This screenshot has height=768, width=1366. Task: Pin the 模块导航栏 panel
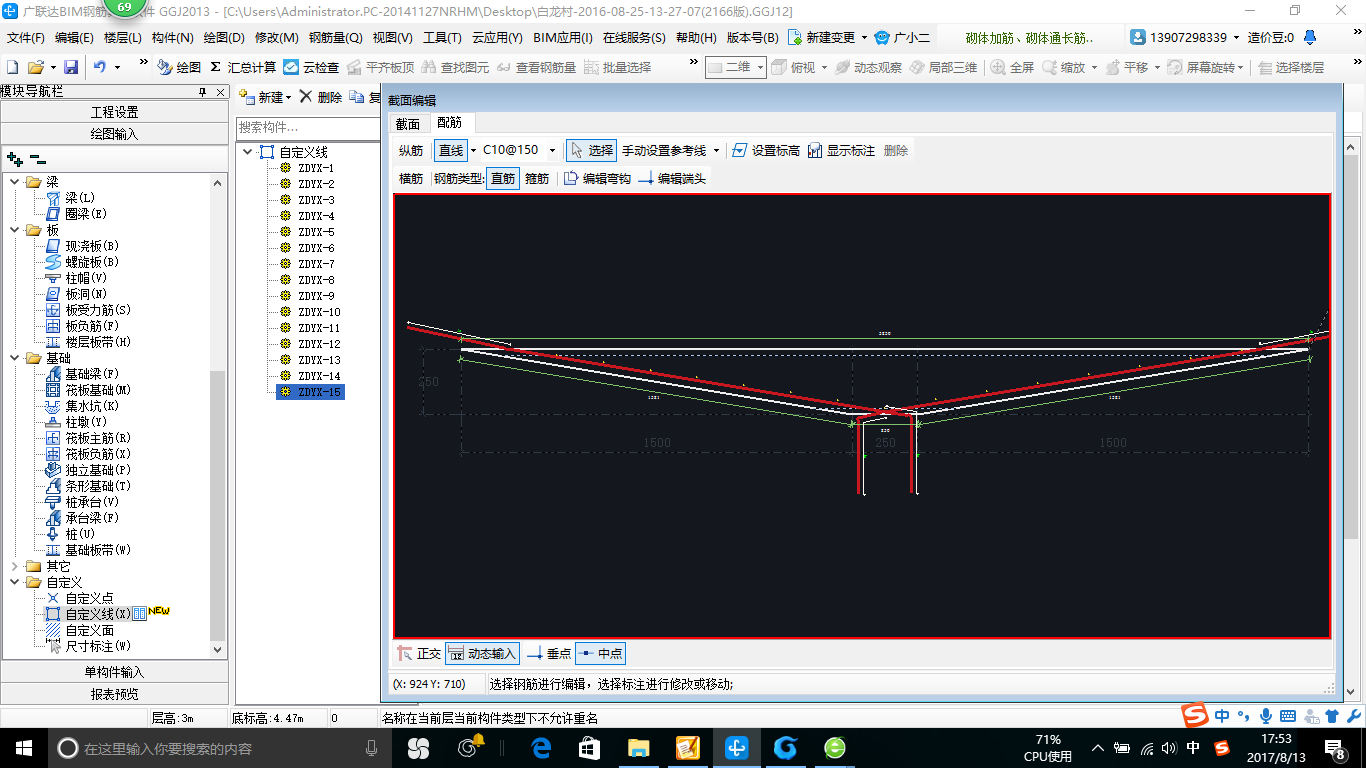202,92
